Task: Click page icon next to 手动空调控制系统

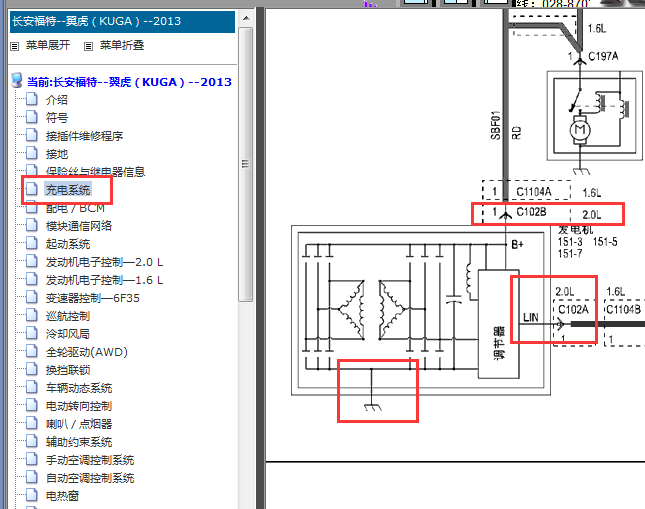Action: click(32, 459)
